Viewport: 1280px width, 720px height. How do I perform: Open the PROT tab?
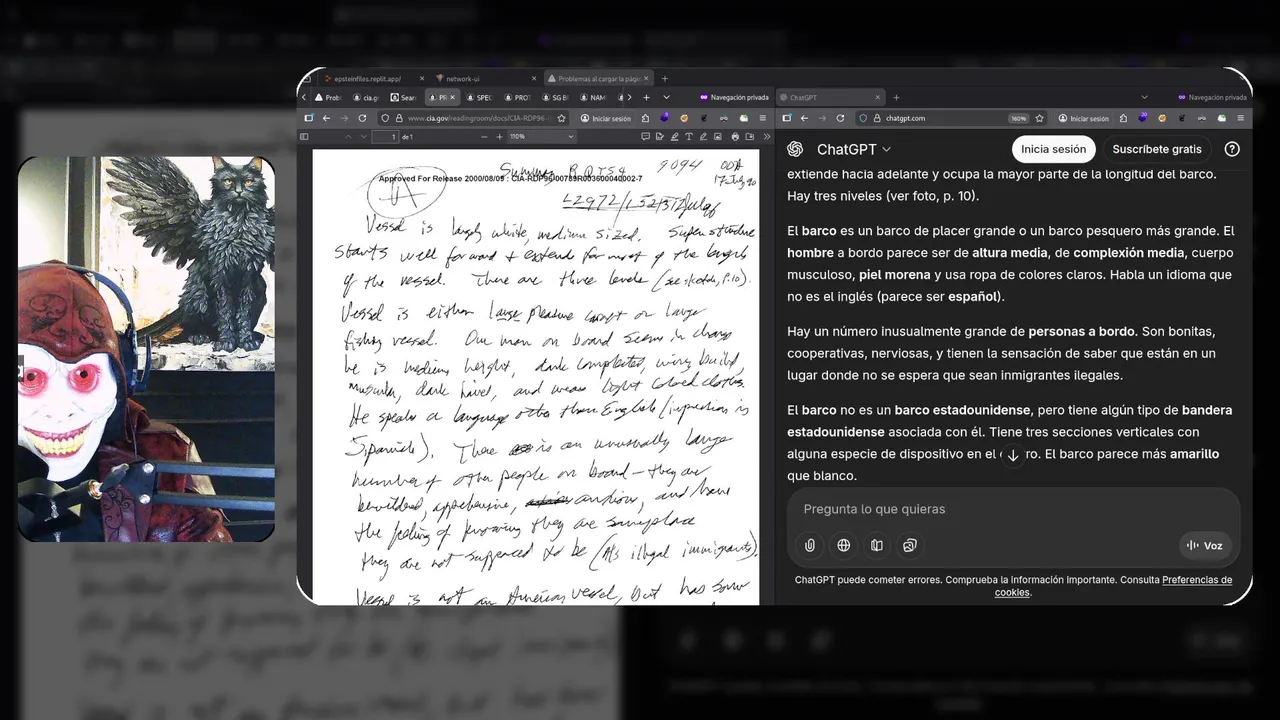click(x=518, y=97)
